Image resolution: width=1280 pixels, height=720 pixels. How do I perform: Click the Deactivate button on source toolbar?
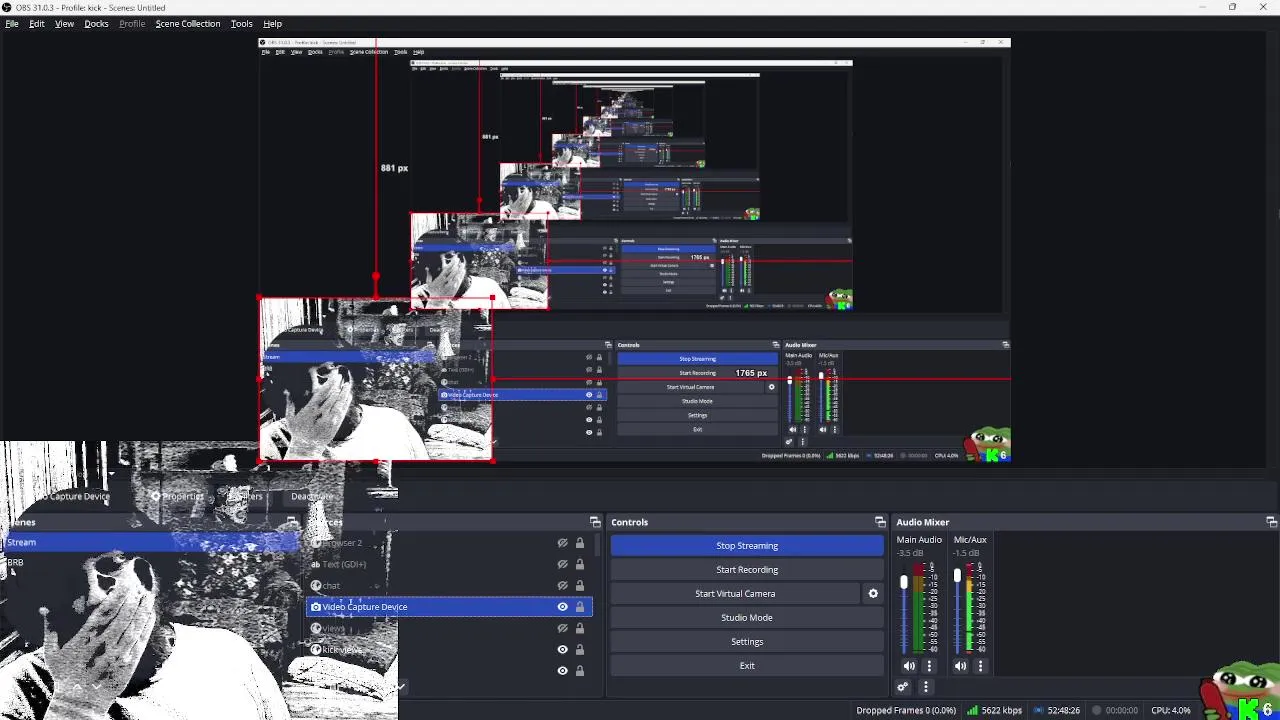tap(312, 496)
